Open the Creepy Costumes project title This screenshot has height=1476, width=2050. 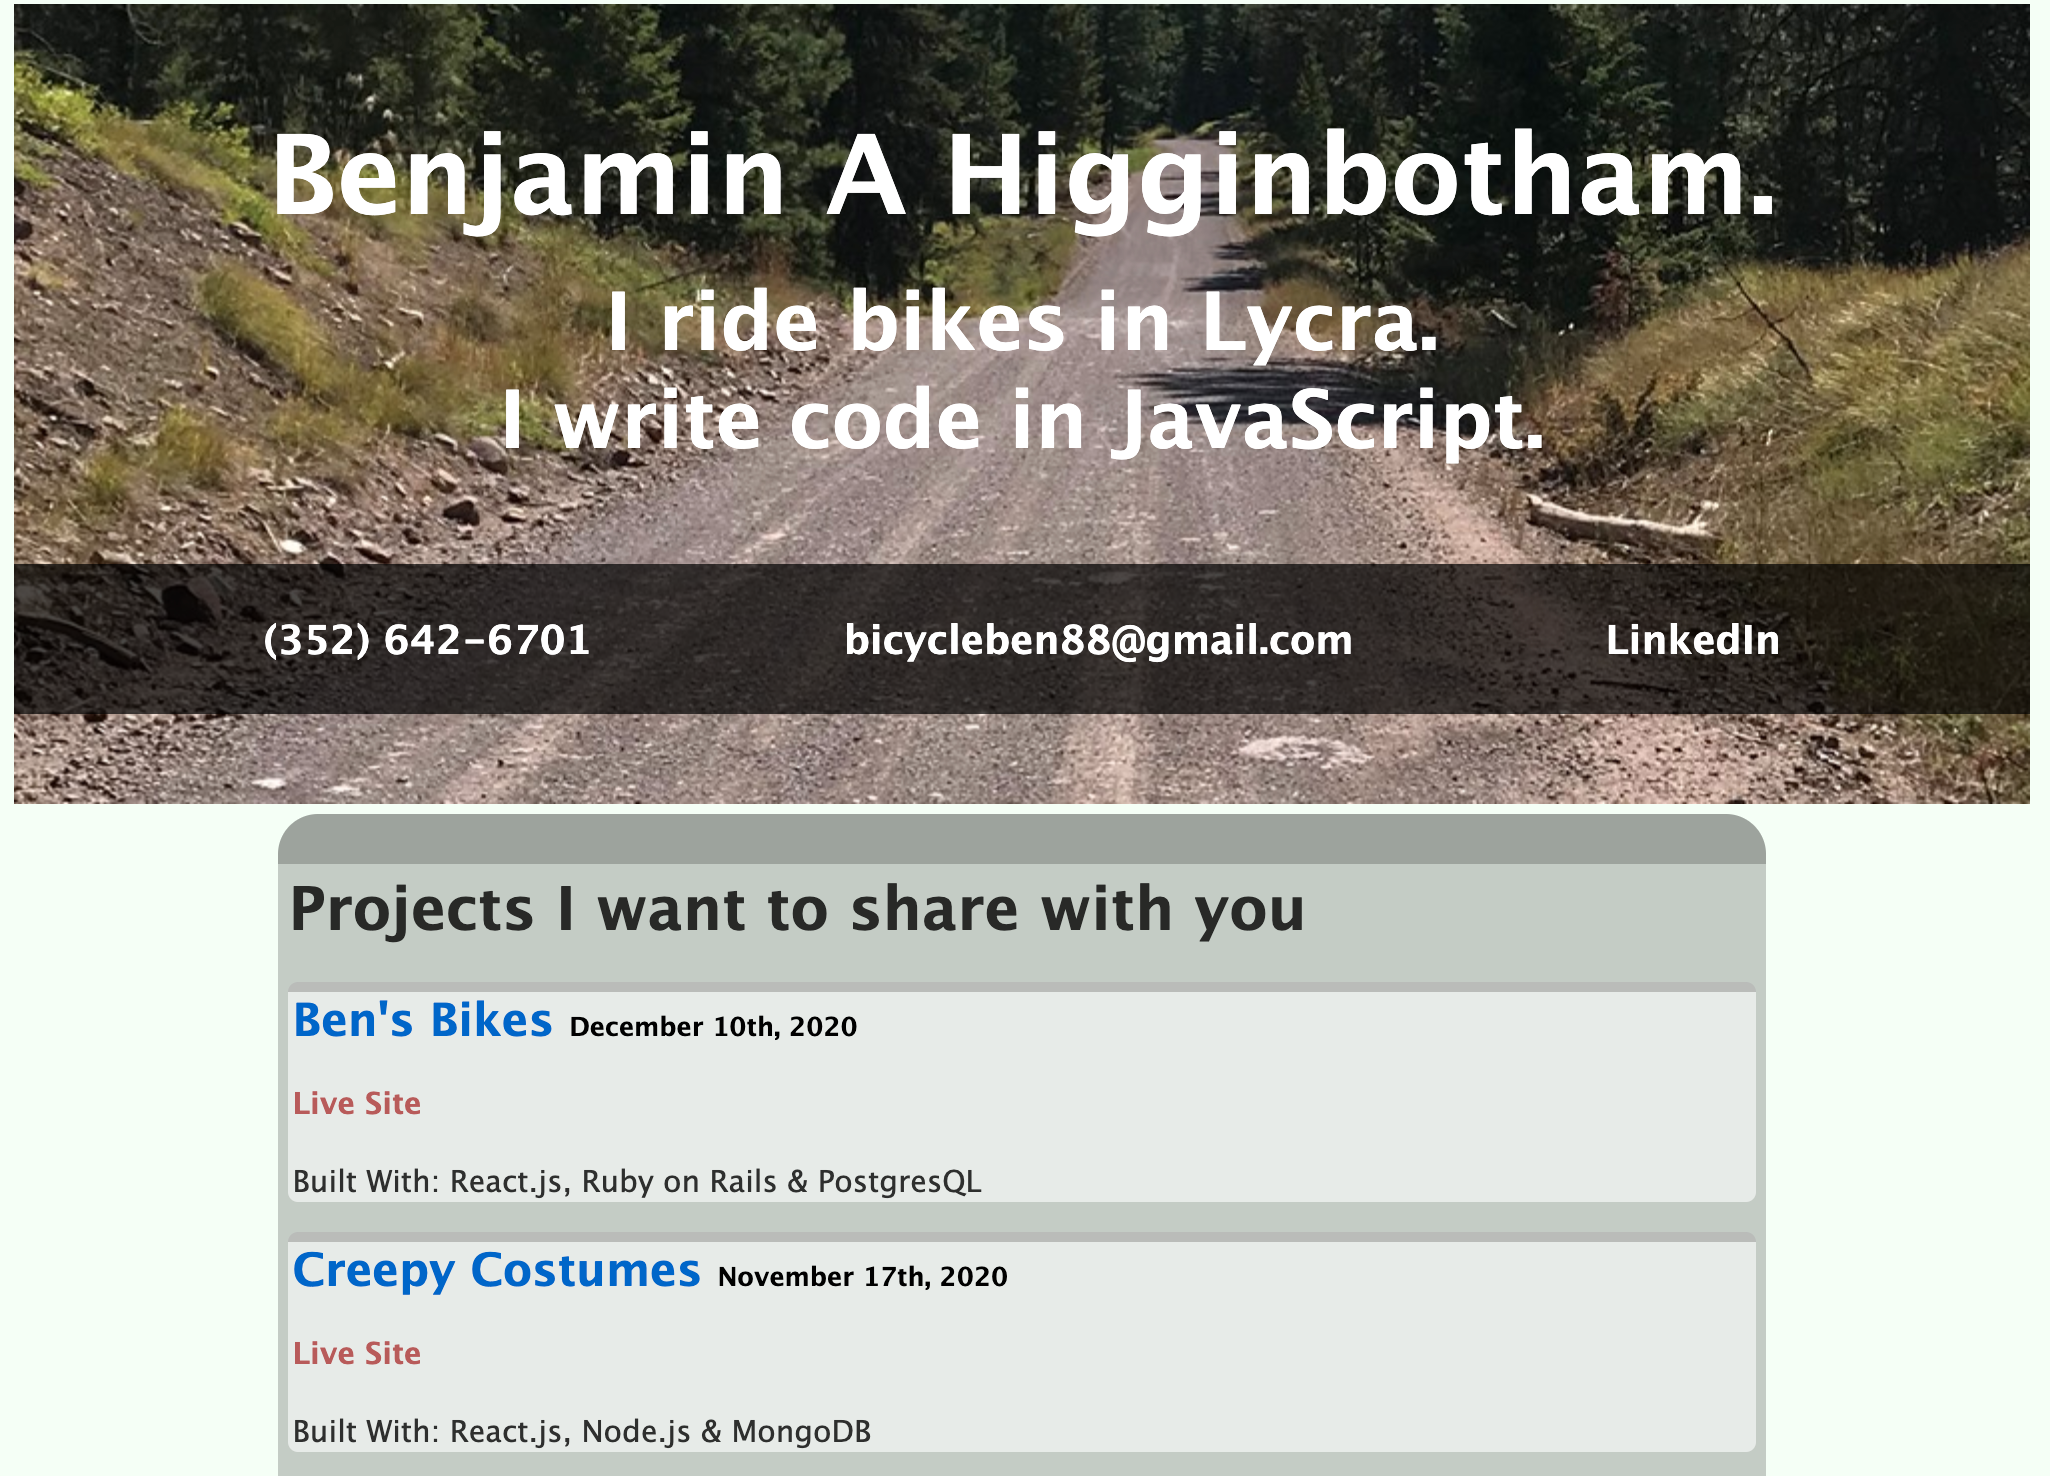(496, 1271)
